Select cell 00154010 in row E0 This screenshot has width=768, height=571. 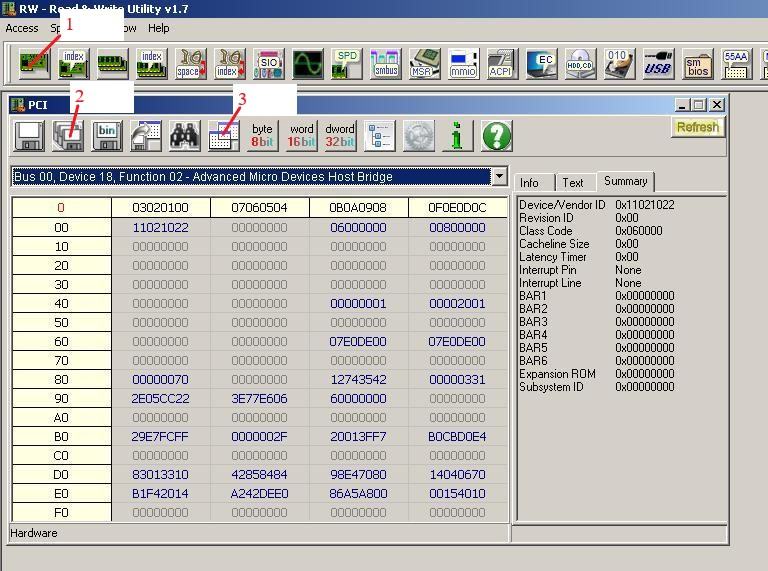(457, 494)
